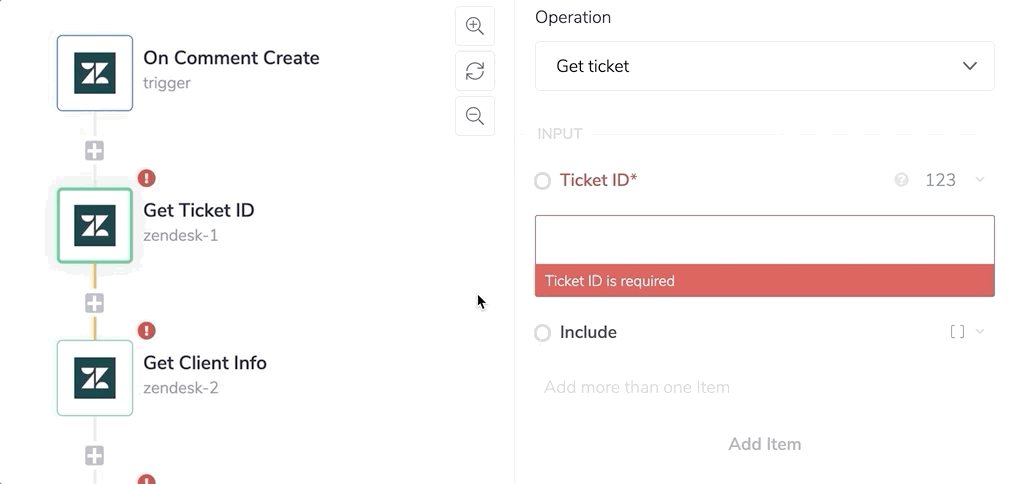Select the Include radio button
1014x484 pixels.
(x=542, y=333)
